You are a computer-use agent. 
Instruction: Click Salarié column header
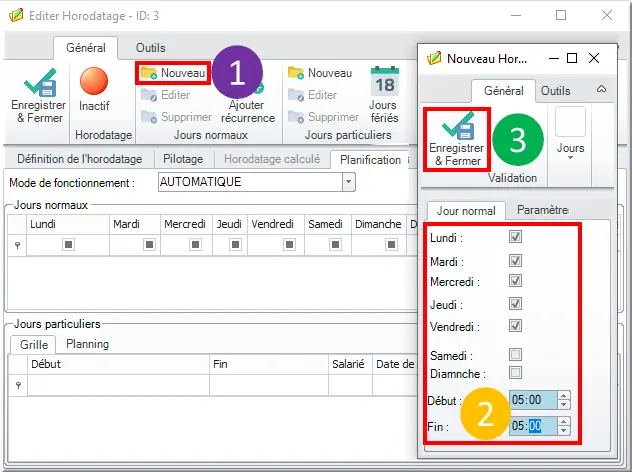[x=350, y=364]
